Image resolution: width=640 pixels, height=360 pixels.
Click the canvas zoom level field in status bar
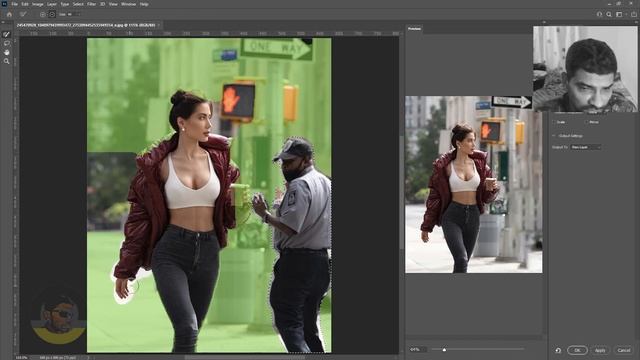click(x=21, y=358)
